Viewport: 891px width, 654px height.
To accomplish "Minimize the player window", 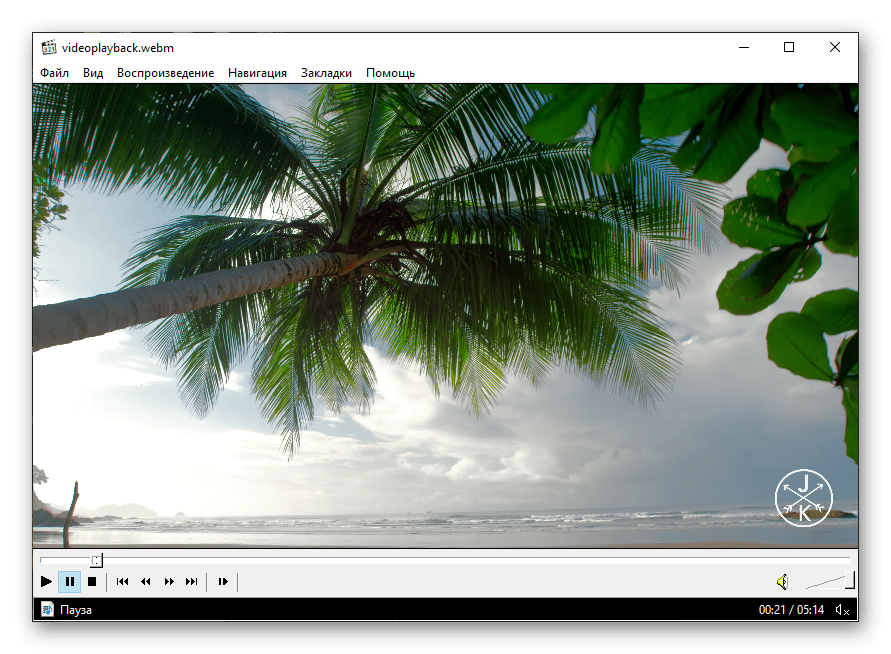I will pos(744,47).
